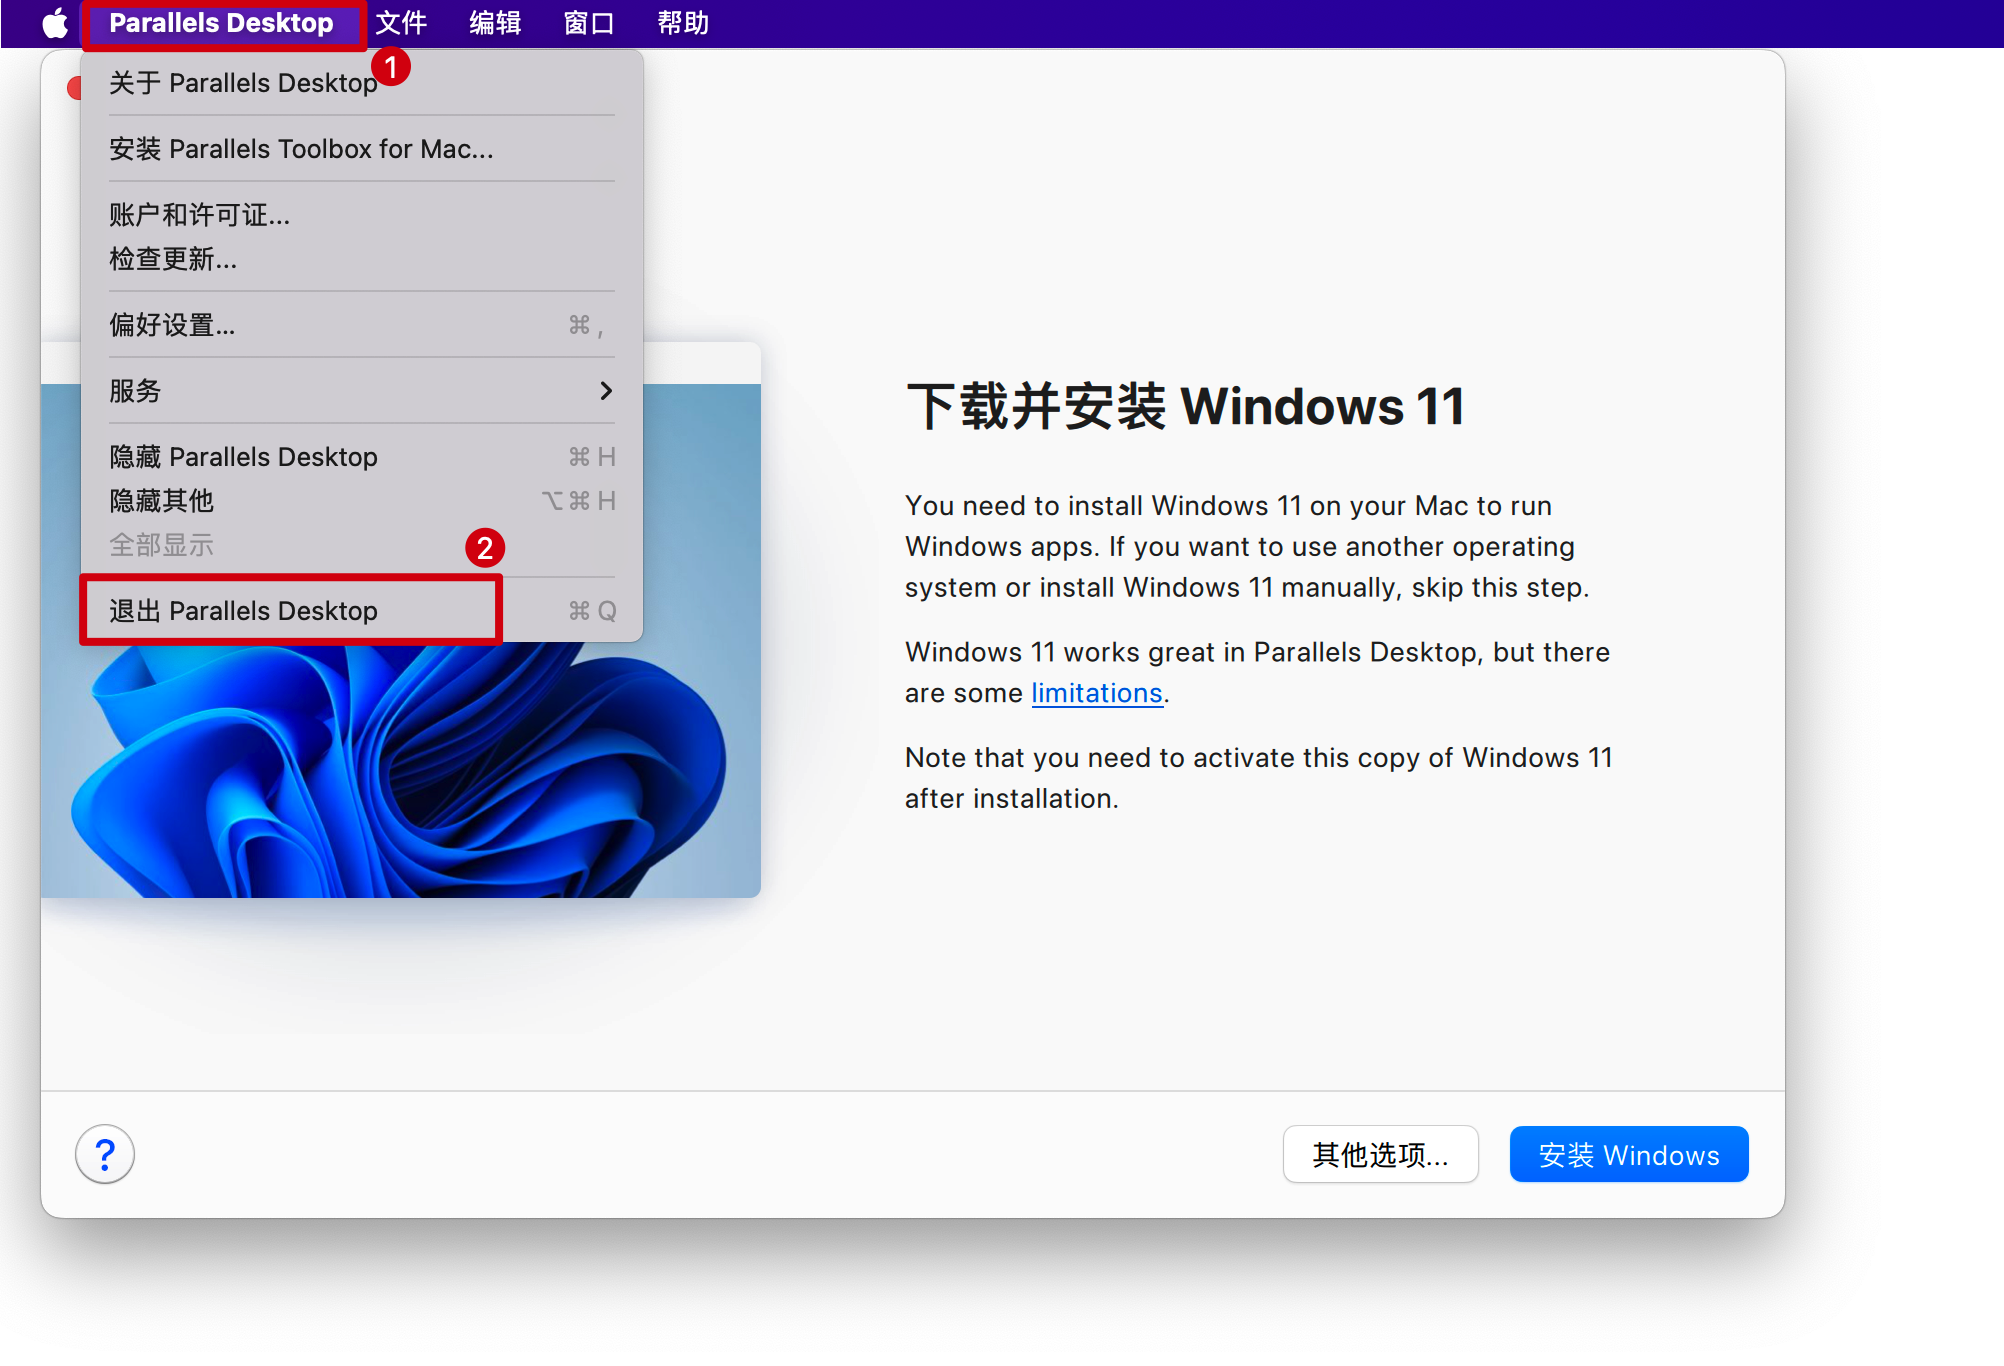2004x1366 pixels.
Task: Choose 隐藏其他 menu entry
Action: pos(361,501)
